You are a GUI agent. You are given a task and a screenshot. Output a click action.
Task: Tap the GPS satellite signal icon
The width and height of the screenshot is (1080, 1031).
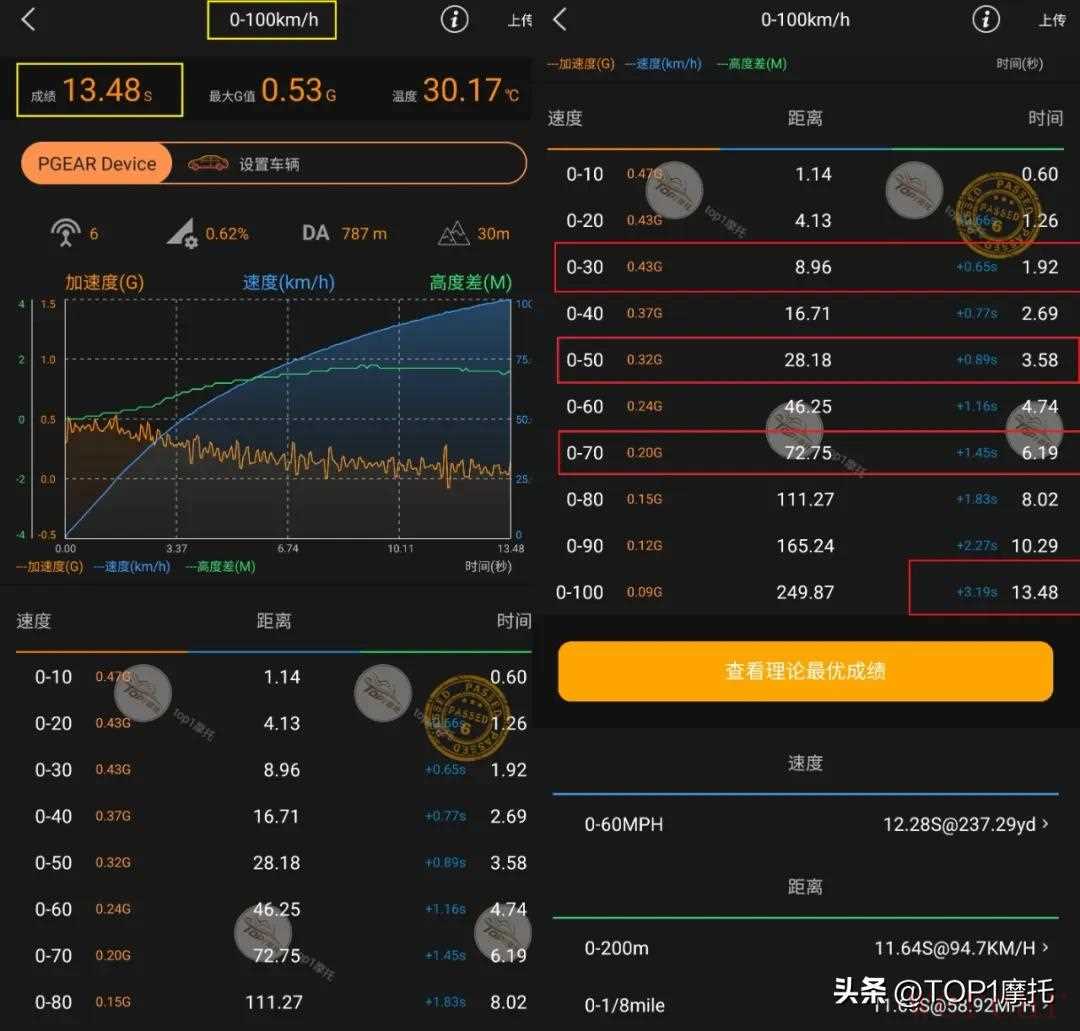point(66,233)
